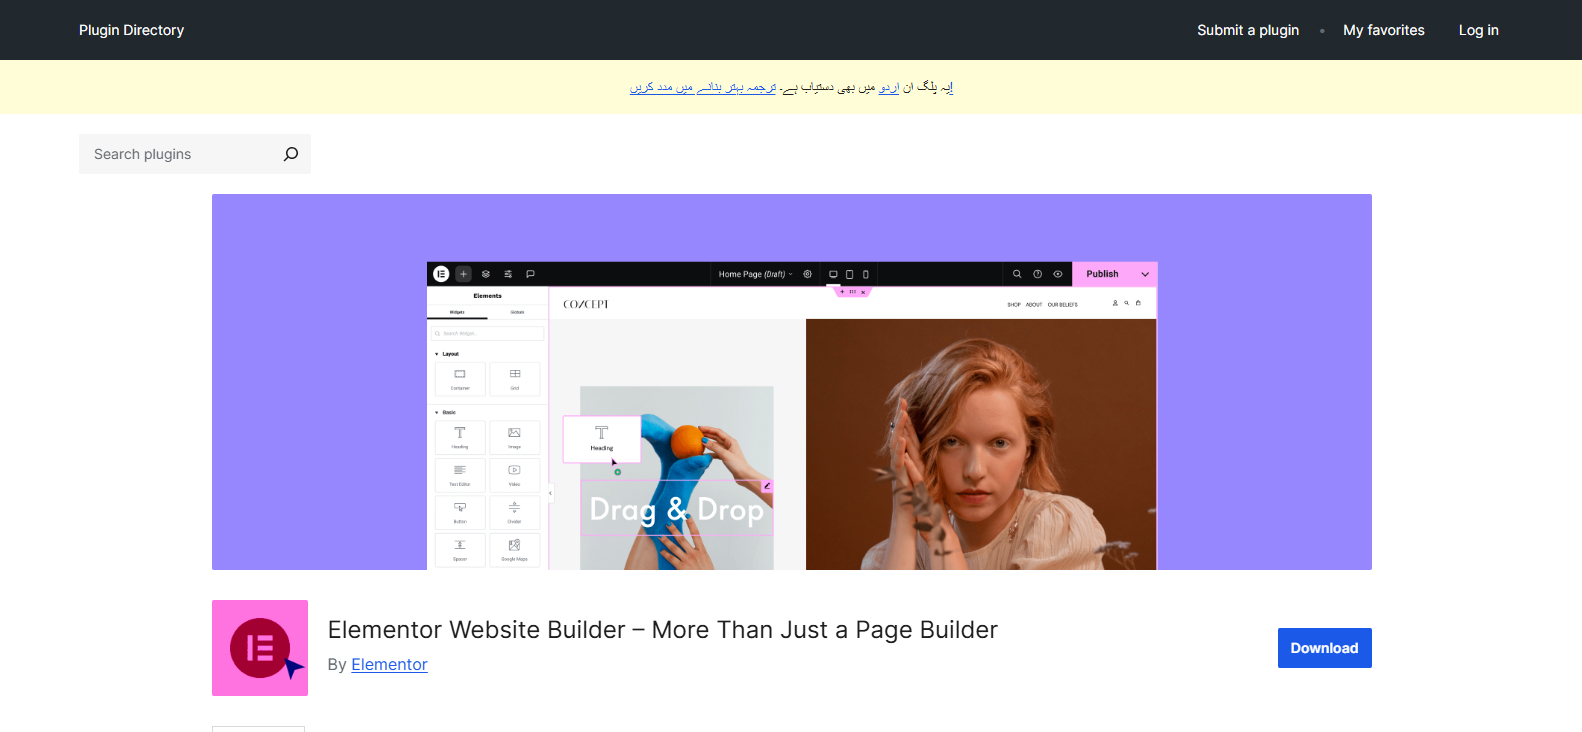Switch to mobile device view icon
Image resolution: width=1582 pixels, height=732 pixels.
pos(866,274)
